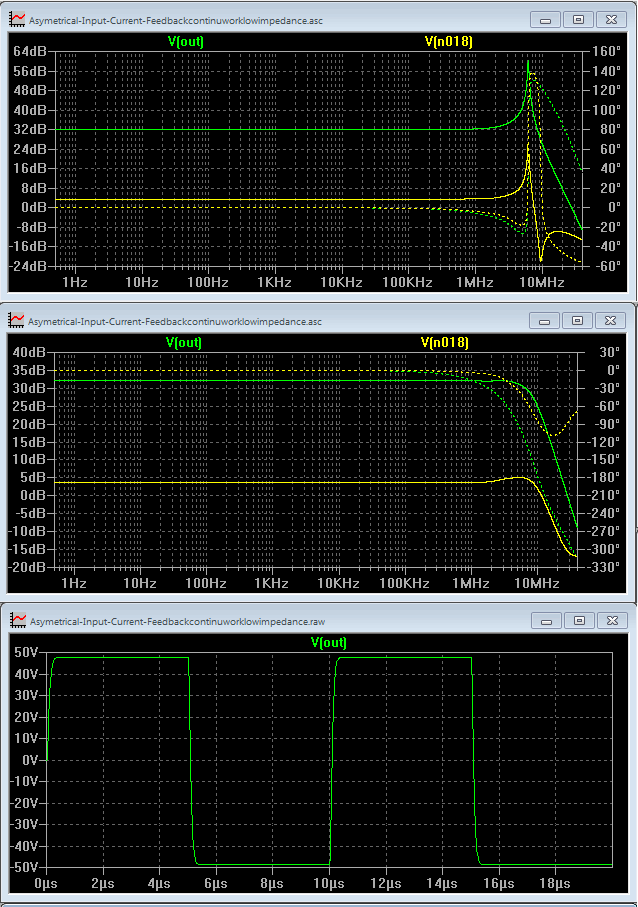Click the 18µs time label in transient plot

point(554,884)
